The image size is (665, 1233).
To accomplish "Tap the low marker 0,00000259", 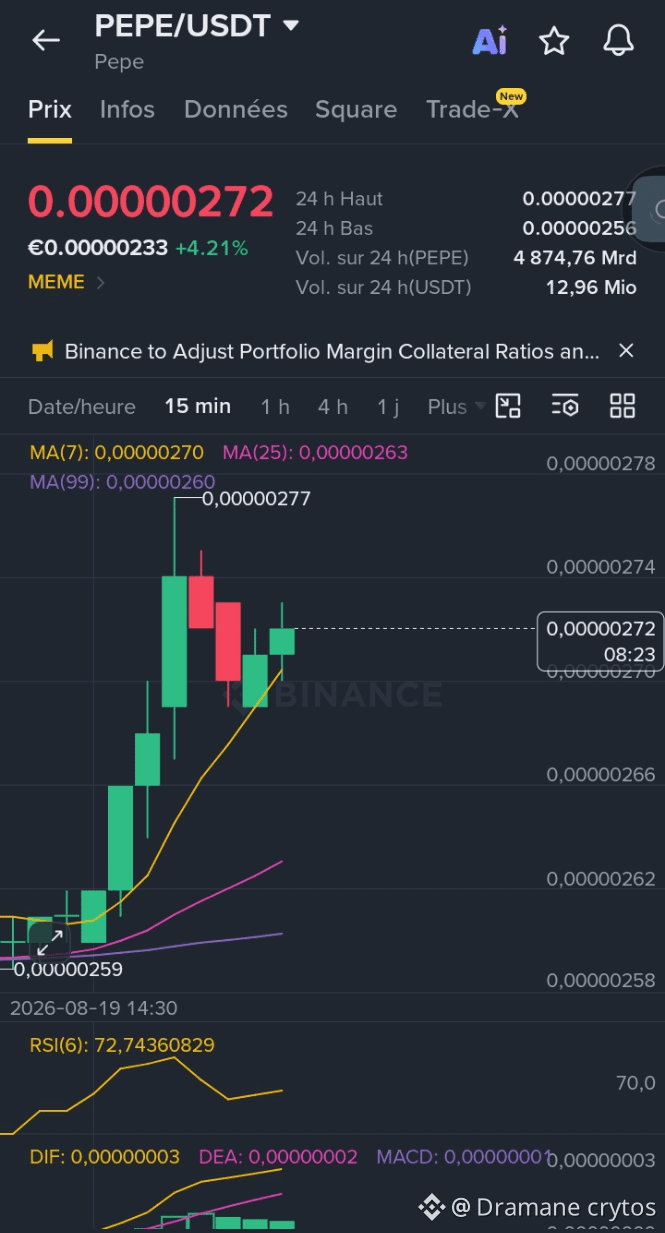I will pos(68,969).
